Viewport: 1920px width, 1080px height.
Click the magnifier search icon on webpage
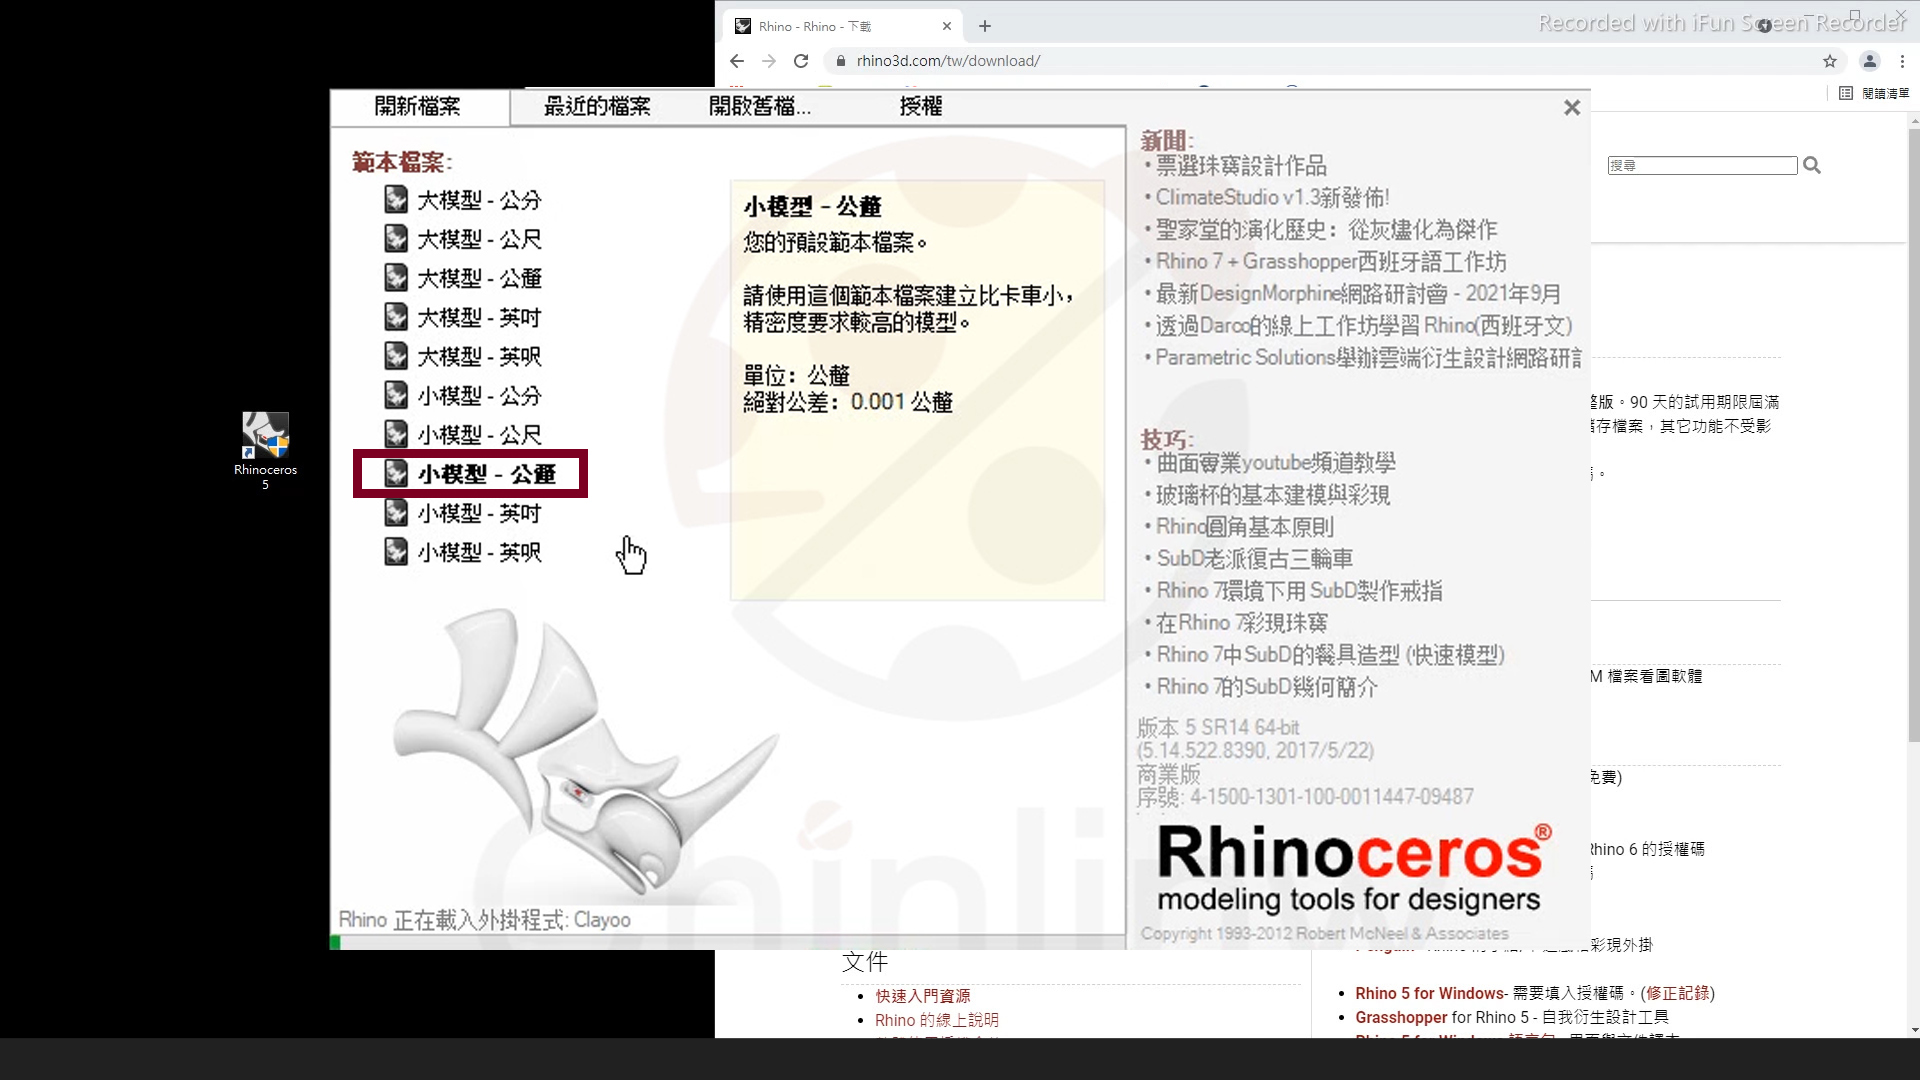pyautogui.click(x=1812, y=166)
